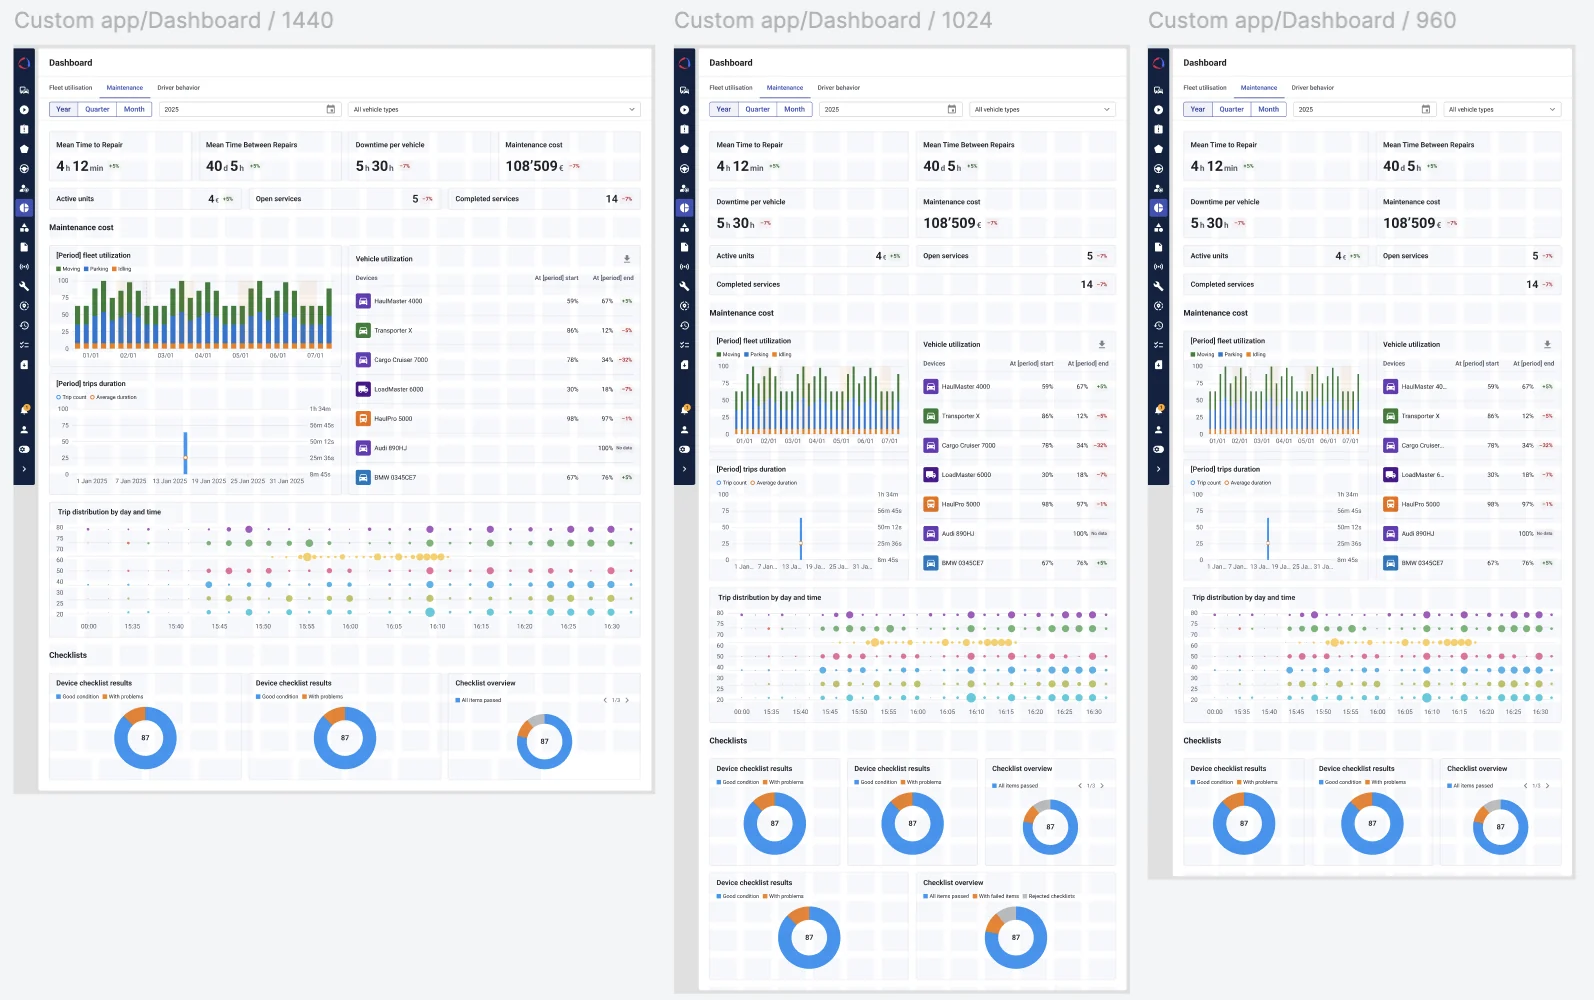
Task: Click the history clock icon in 1440 frame sidebar
Action: click(24, 326)
